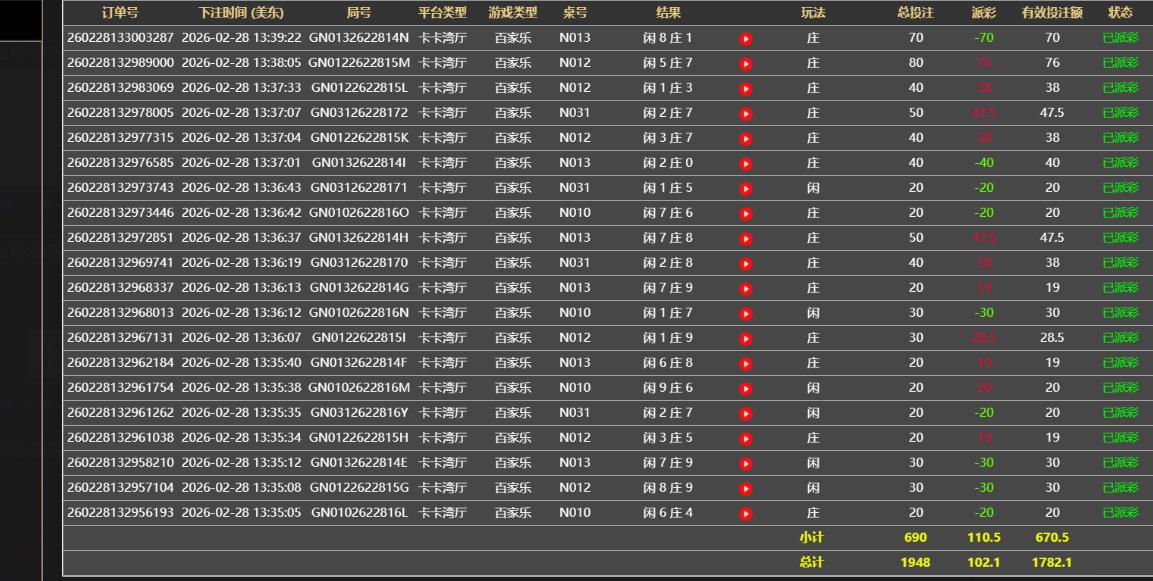Viewport: 1153px width, 581px height.
Task: Play replay for round GN0312622816Y
Action: [745, 414]
